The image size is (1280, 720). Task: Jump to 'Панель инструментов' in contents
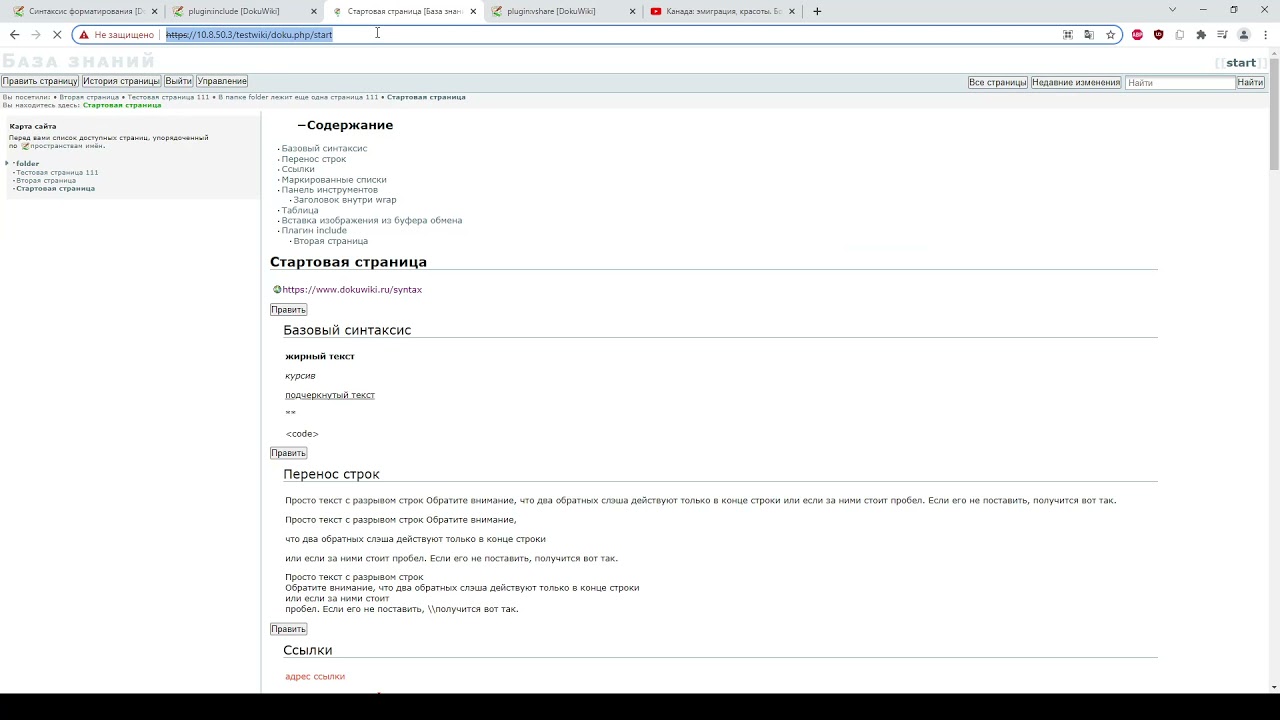[330, 190]
